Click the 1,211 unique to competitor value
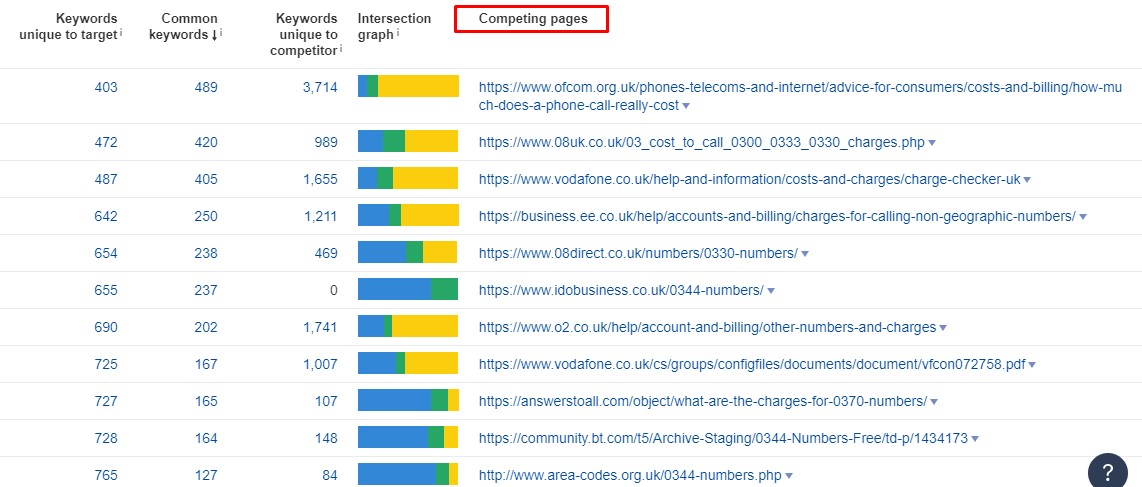The width and height of the screenshot is (1142, 487). click(320, 217)
